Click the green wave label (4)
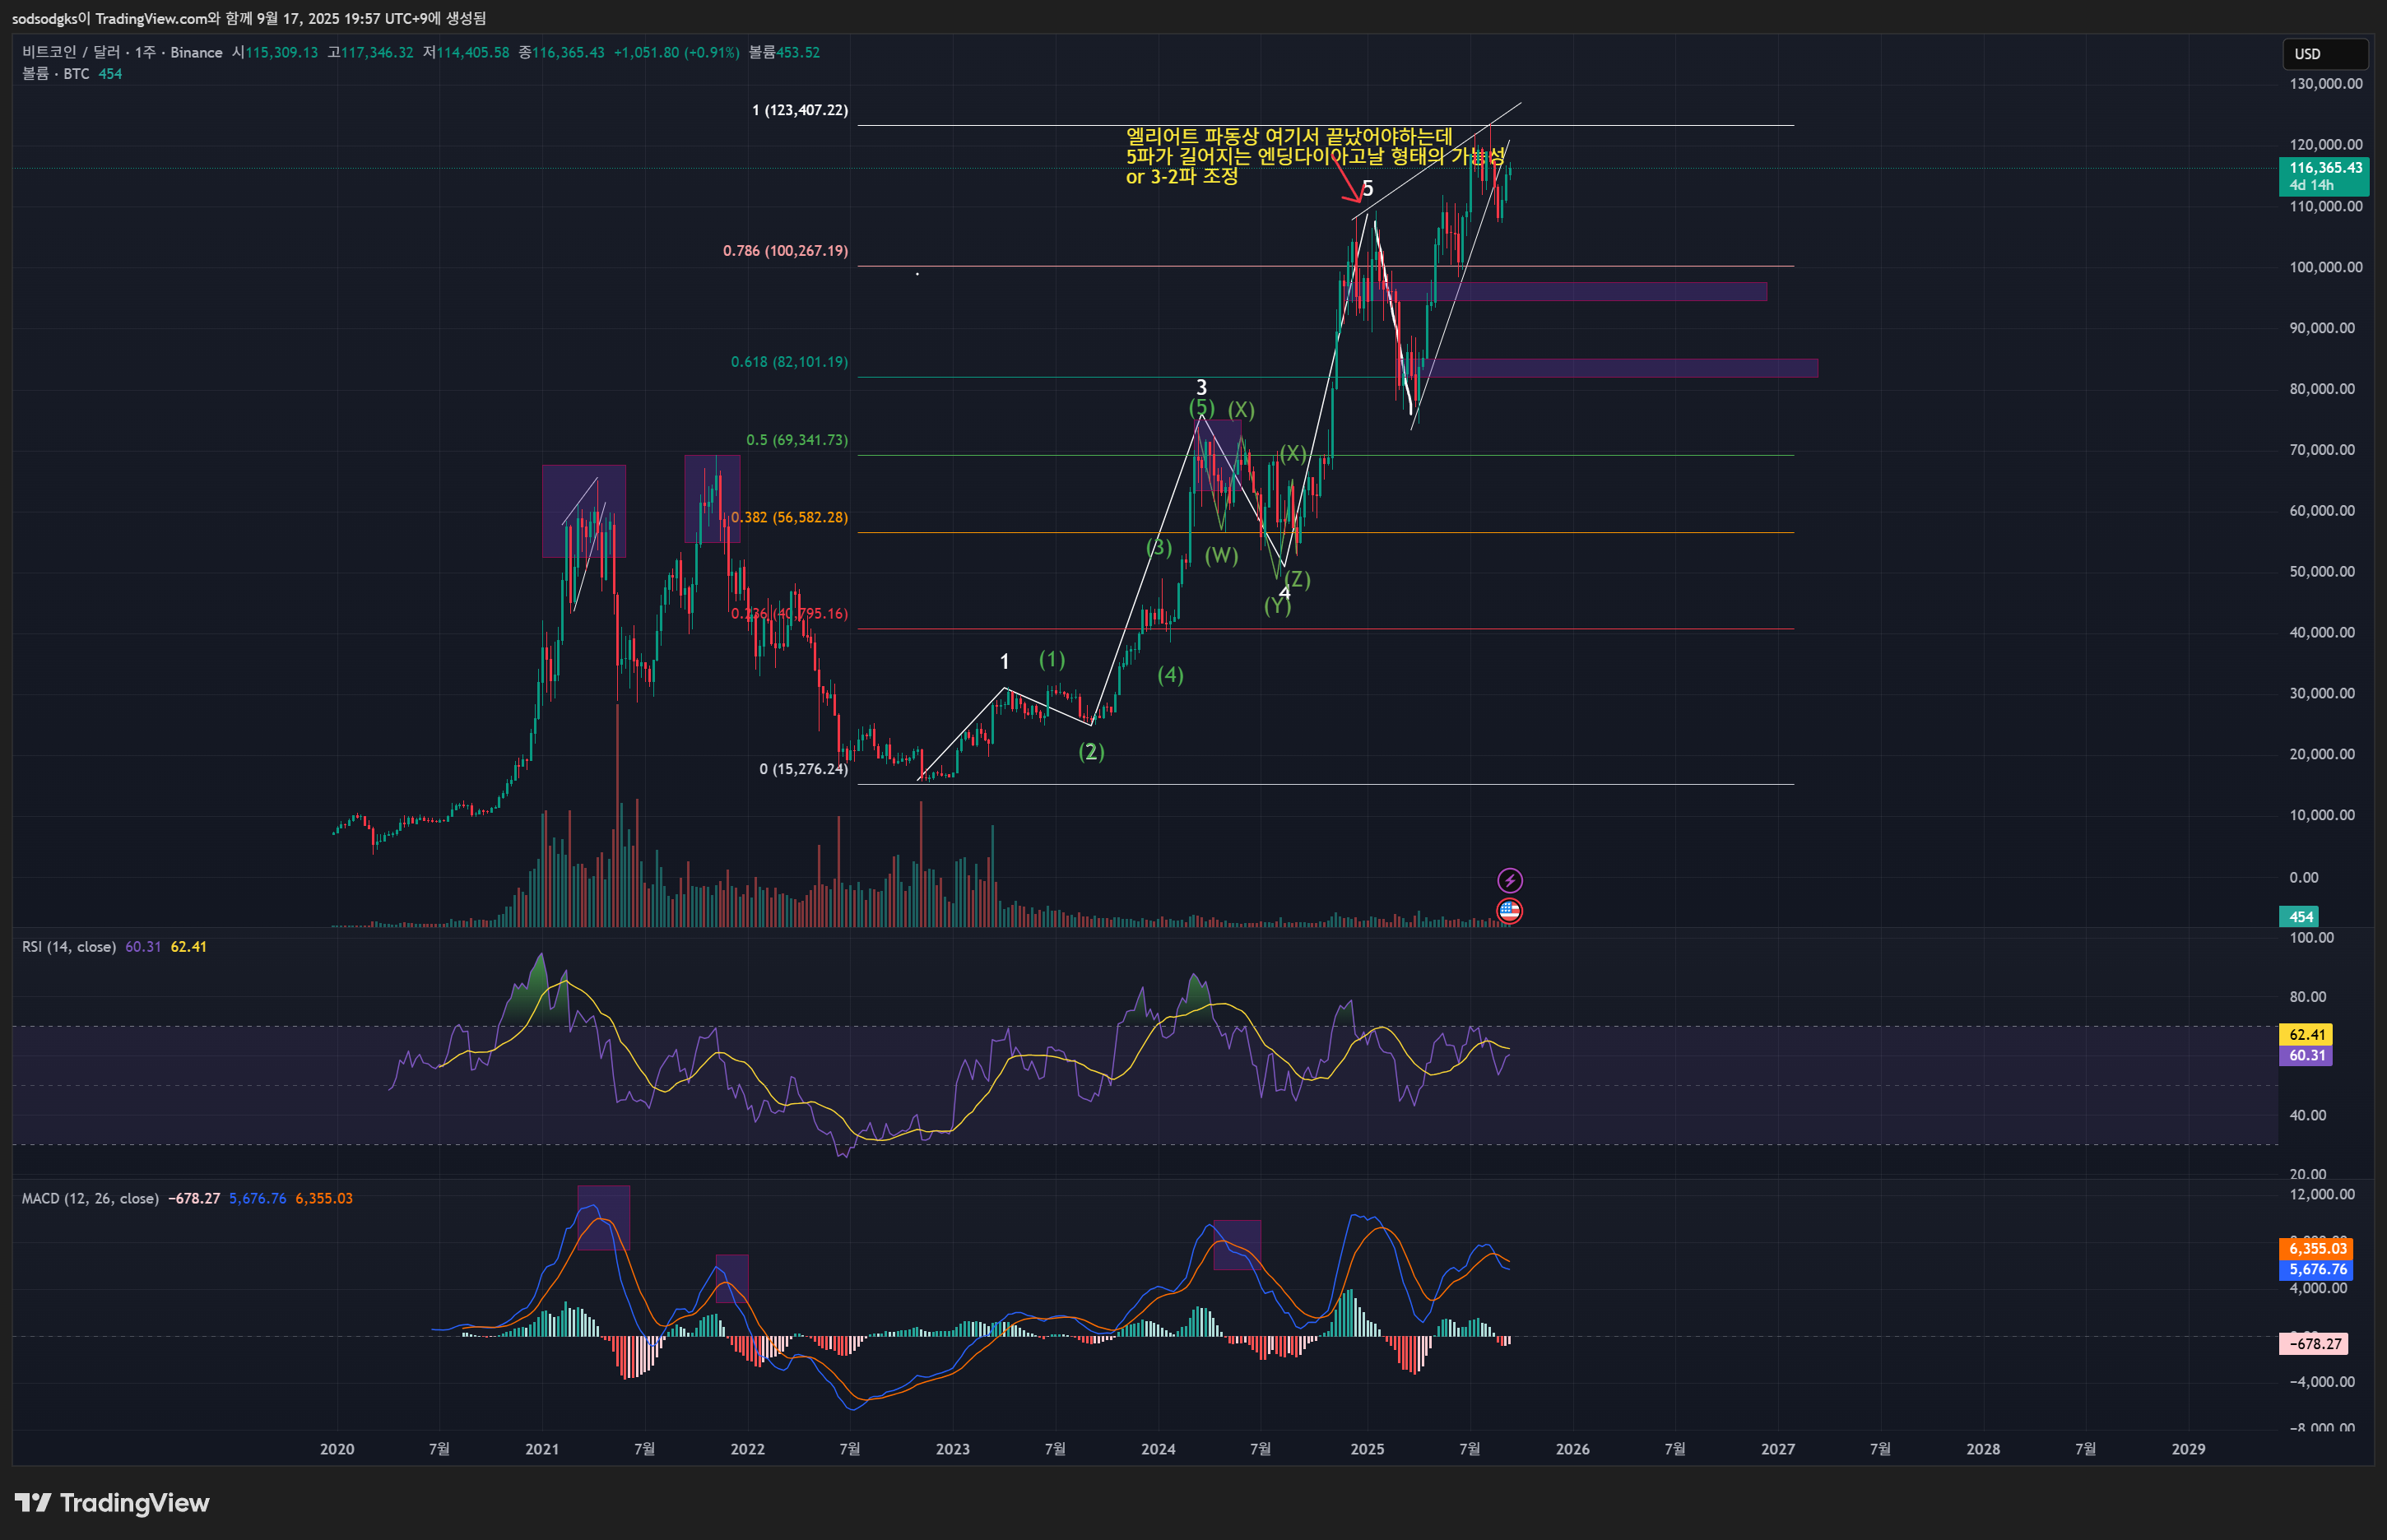The image size is (2387, 1540). point(1170,675)
